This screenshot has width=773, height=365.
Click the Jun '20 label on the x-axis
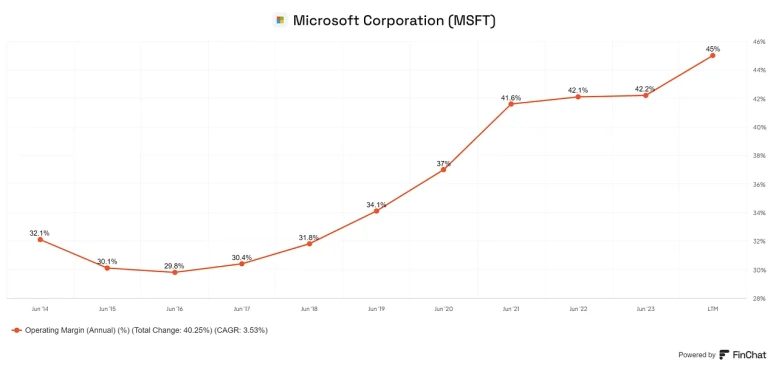[443, 309]
